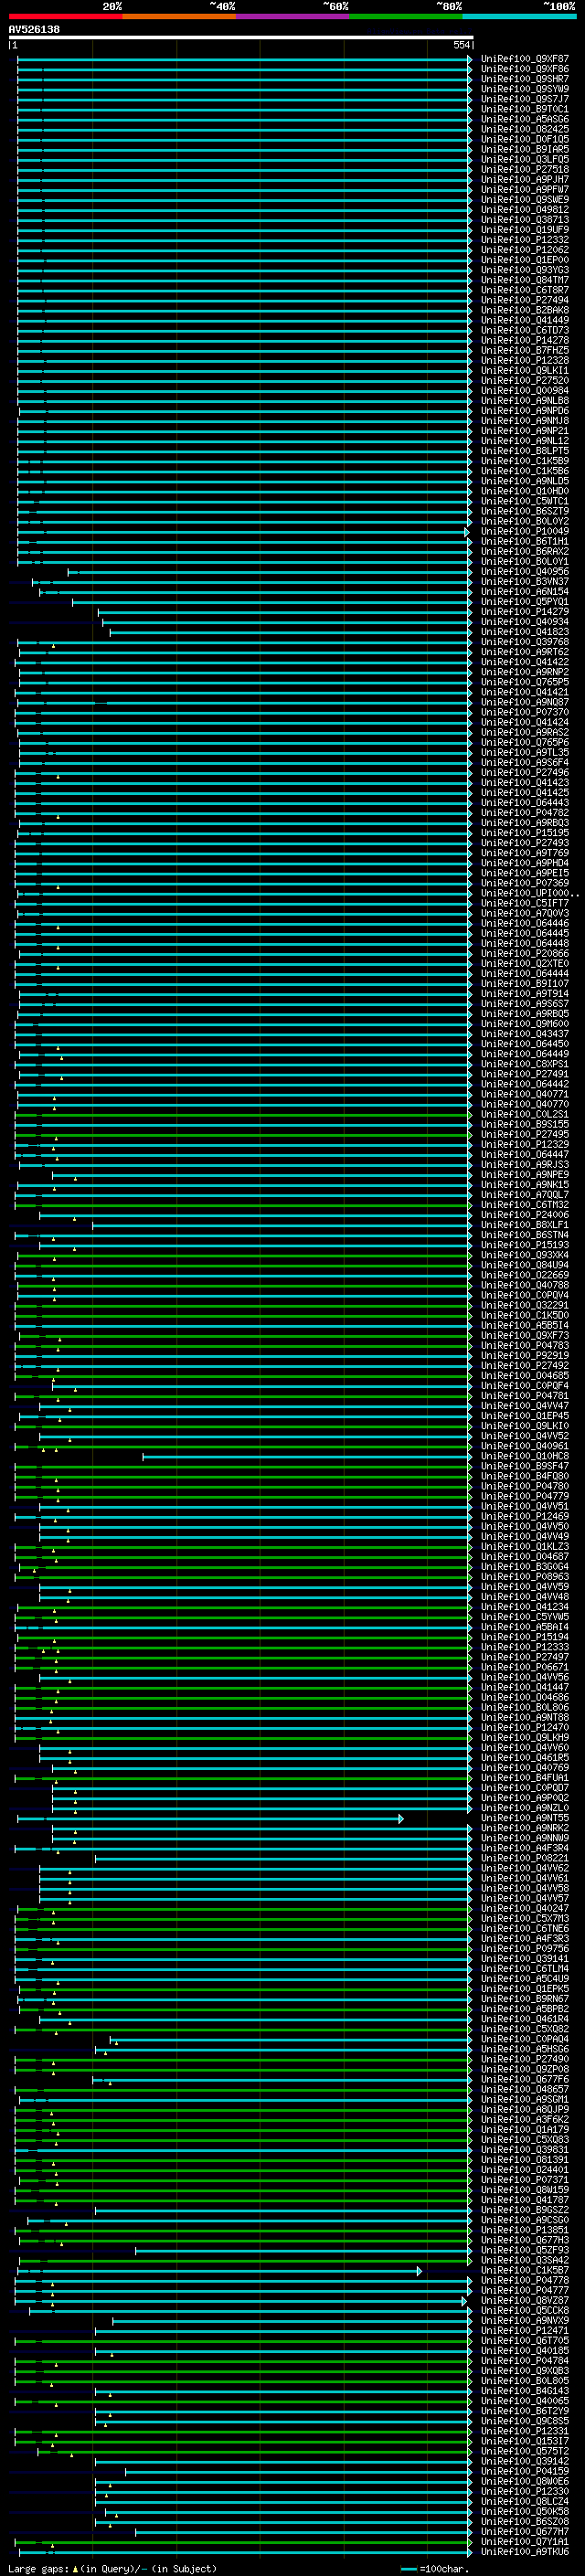Select label UniRef100_B4G143

point(525,2391)
